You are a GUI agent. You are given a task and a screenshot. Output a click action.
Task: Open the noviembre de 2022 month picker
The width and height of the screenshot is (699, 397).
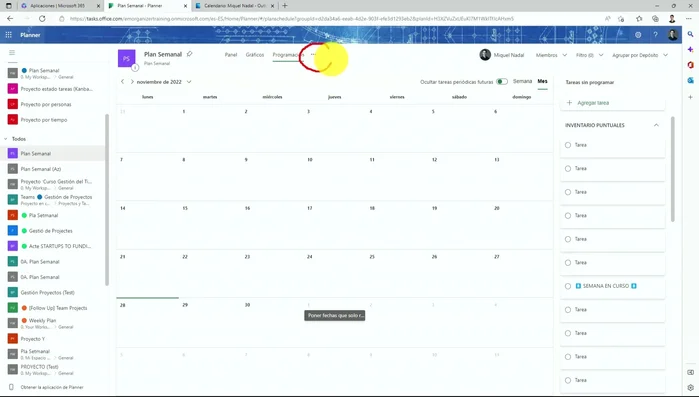pos(164,82)
